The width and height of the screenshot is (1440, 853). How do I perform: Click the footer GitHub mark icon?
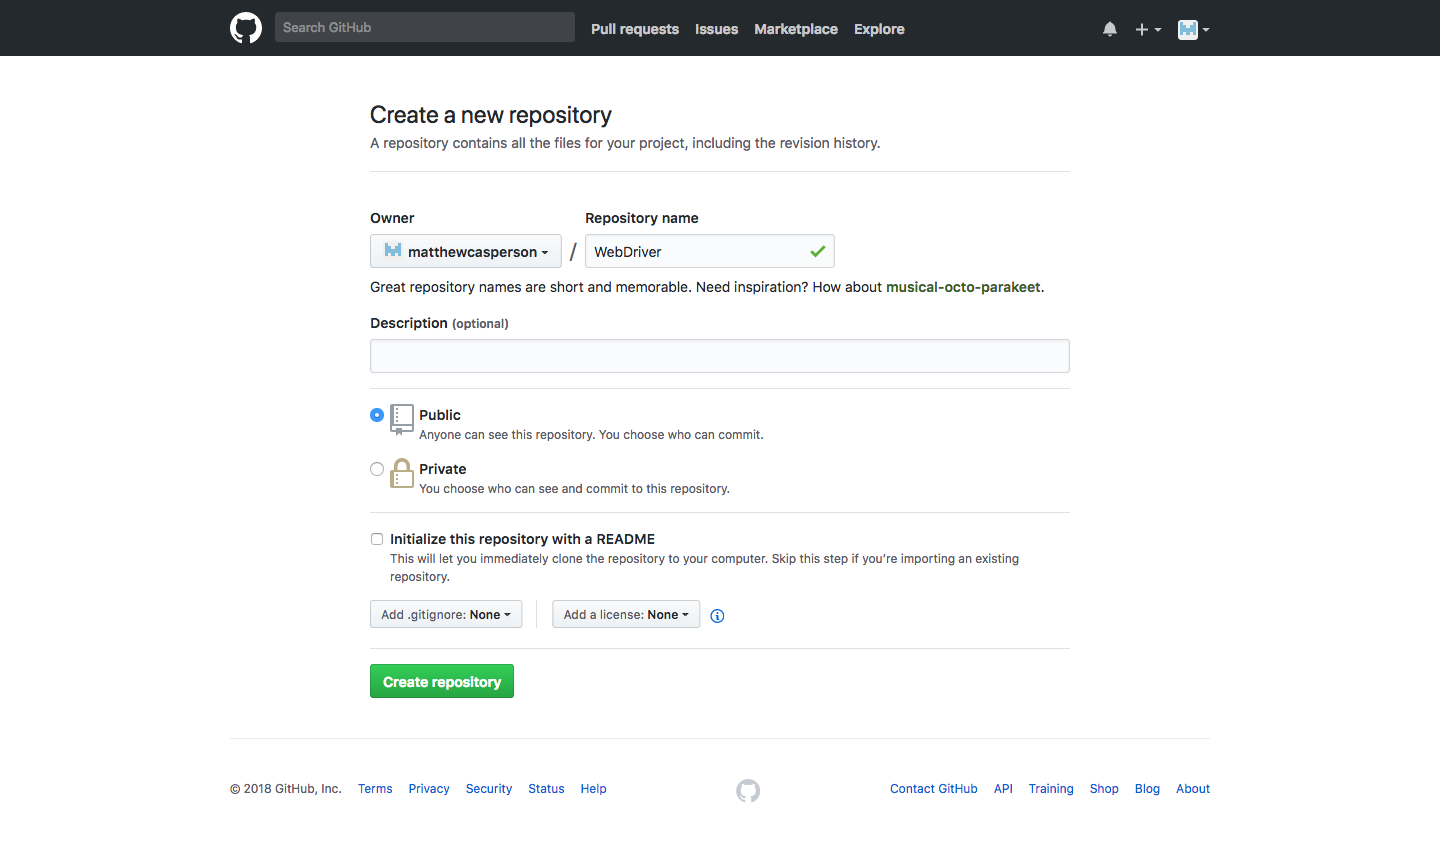coord(748,791)
